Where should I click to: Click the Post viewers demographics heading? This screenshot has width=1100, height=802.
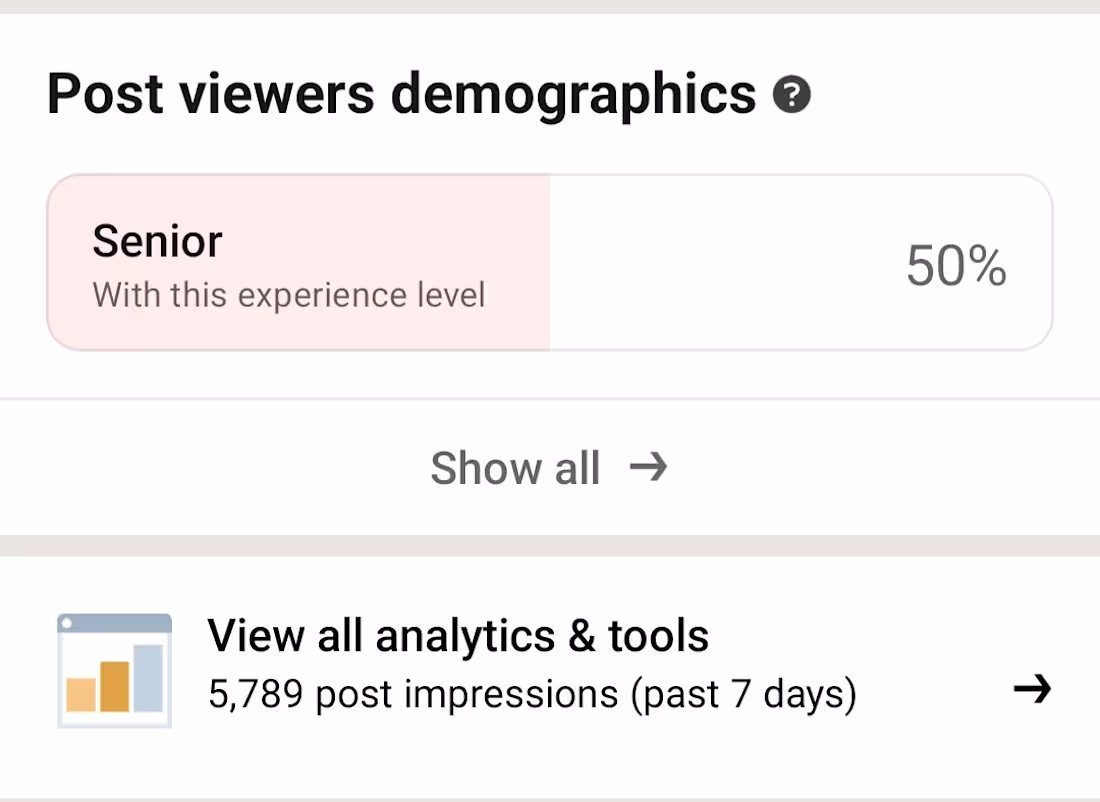(x=401, y=95)
